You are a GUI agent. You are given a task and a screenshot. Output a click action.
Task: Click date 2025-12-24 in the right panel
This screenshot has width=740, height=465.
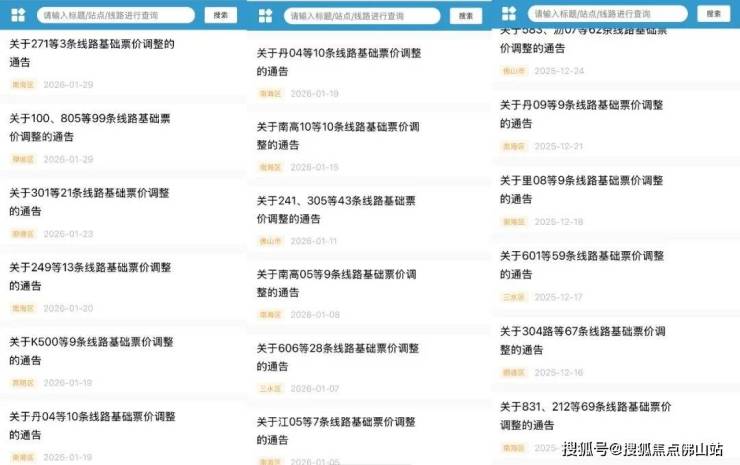559,71
